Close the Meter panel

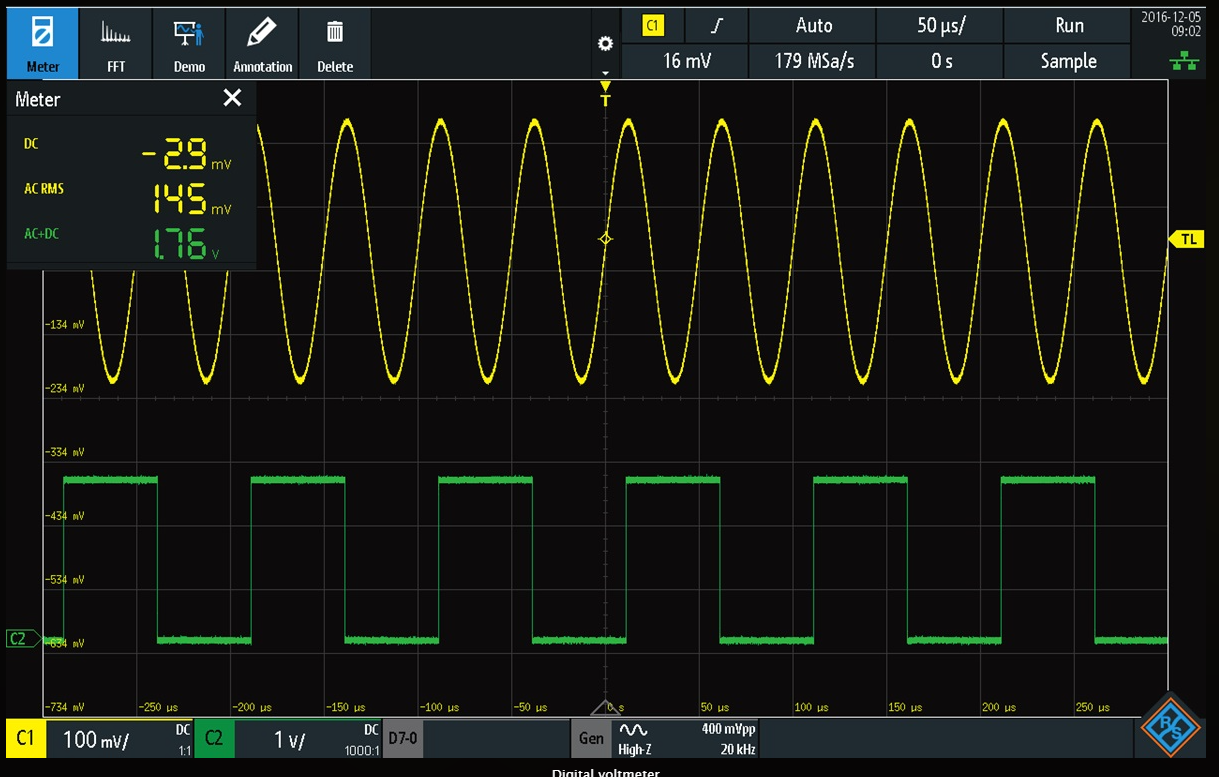[232, 98]
